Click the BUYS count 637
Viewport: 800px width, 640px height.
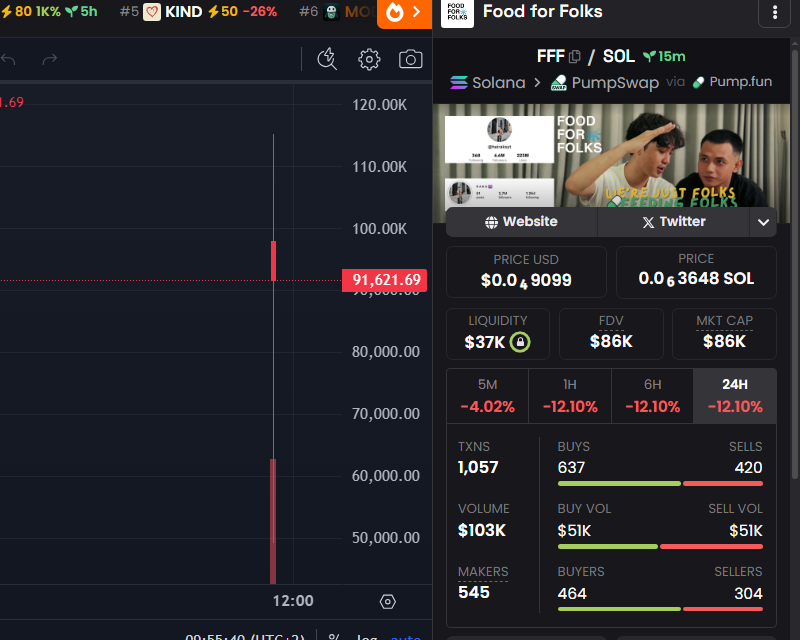[x=571, y=467]
